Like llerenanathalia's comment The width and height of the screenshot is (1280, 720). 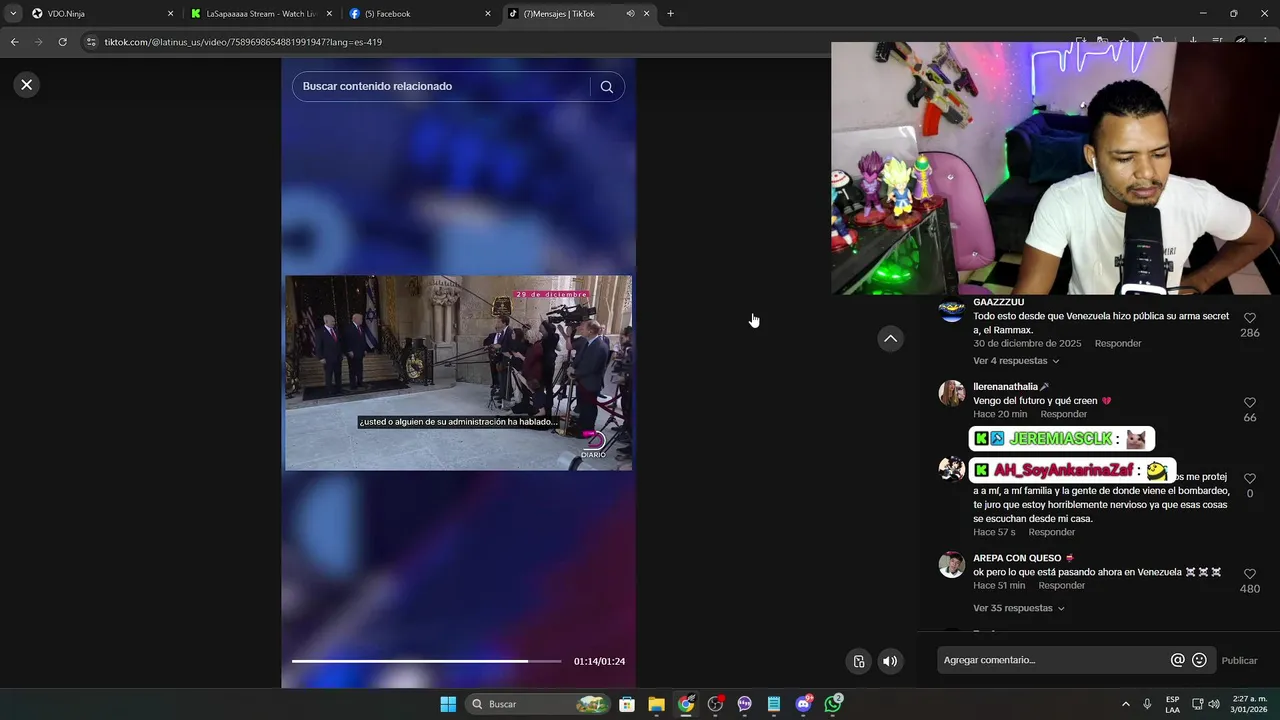coord(1250,403)
